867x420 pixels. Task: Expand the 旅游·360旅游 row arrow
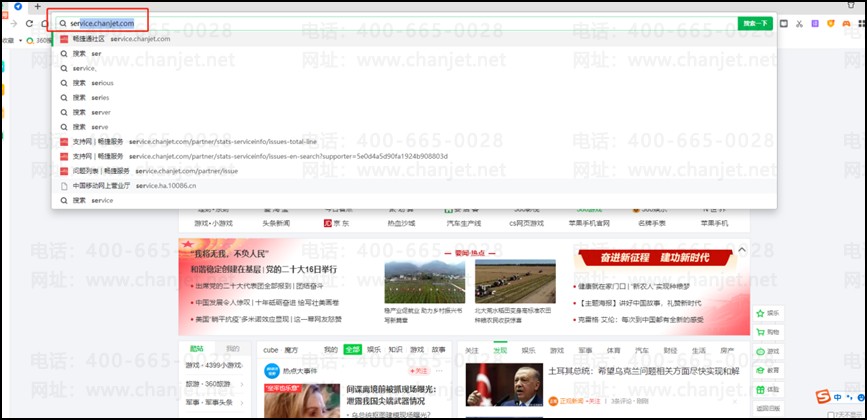(242, 384)
